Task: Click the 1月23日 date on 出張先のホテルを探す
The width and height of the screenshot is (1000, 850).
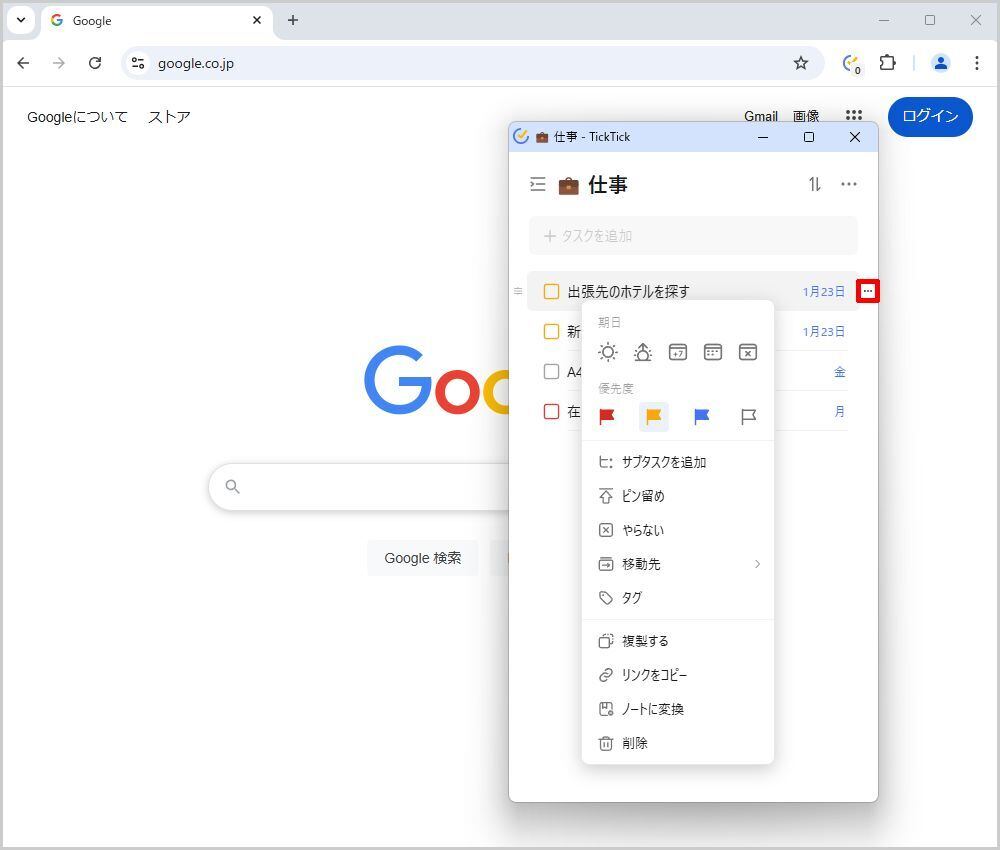Action: pos(823,291)
